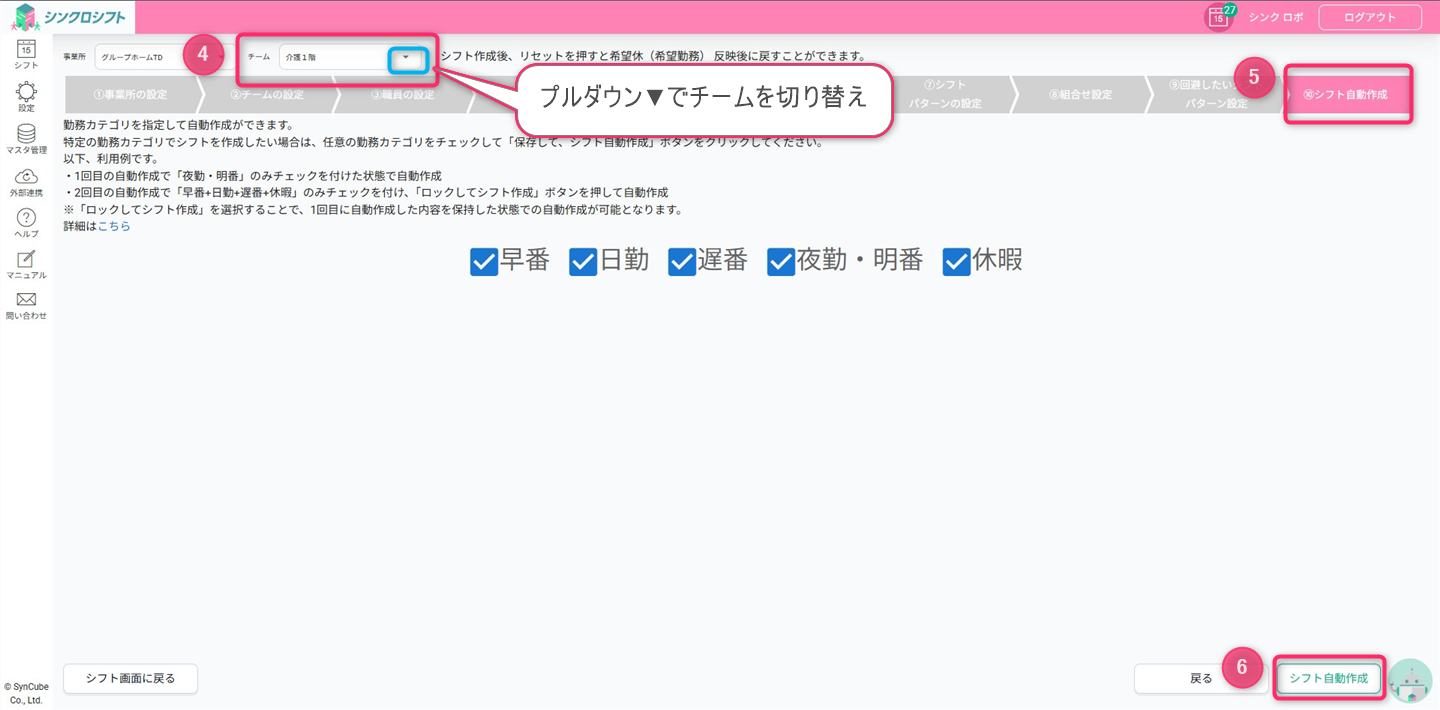Click the シフト自動作成 button at bottom
1440x710 pixels.
click(1328, 679)
